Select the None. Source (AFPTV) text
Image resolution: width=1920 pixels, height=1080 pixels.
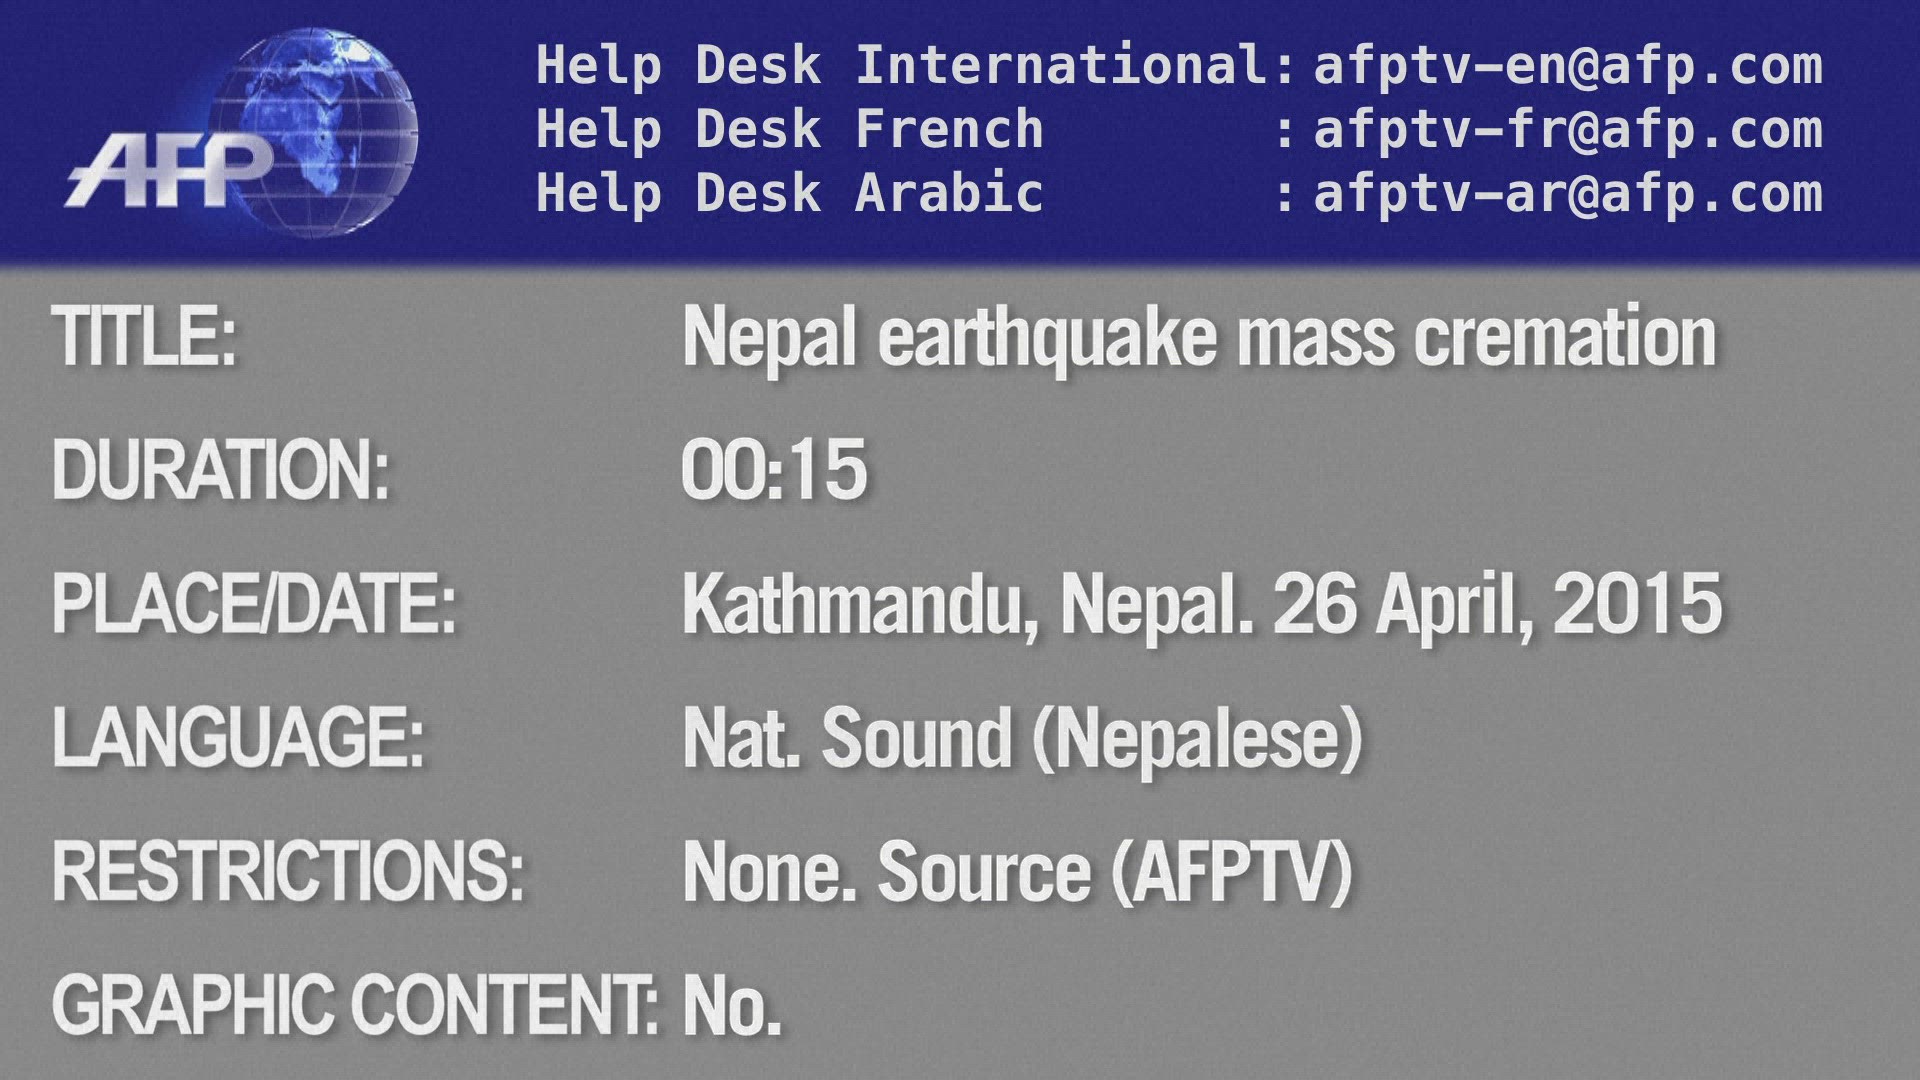pos(1017,873)
